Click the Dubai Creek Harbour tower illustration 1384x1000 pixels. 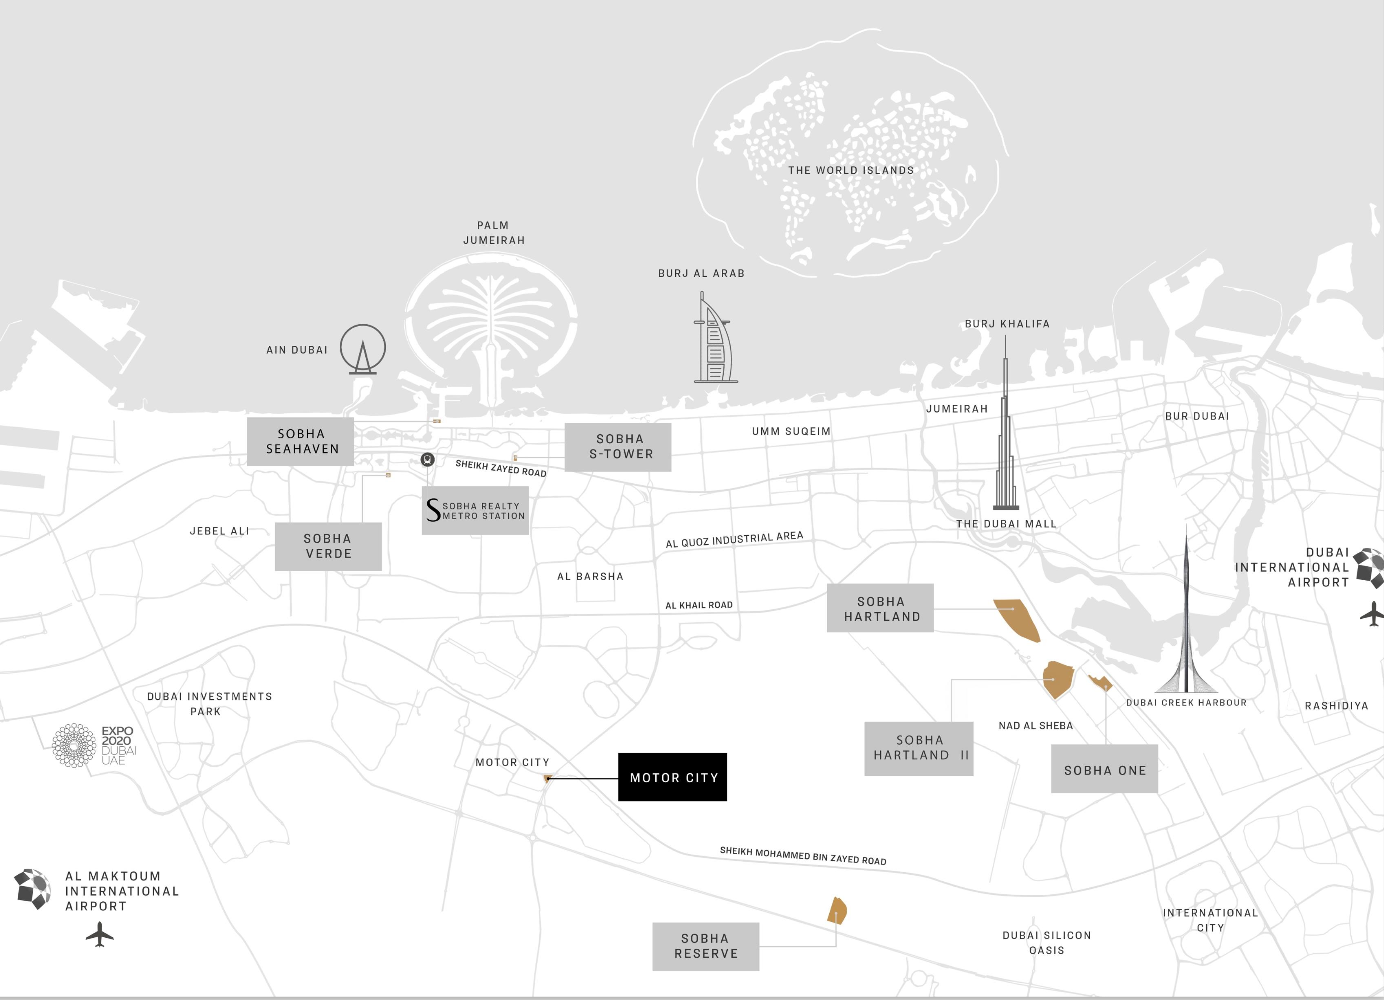[x=1187, y=610]
